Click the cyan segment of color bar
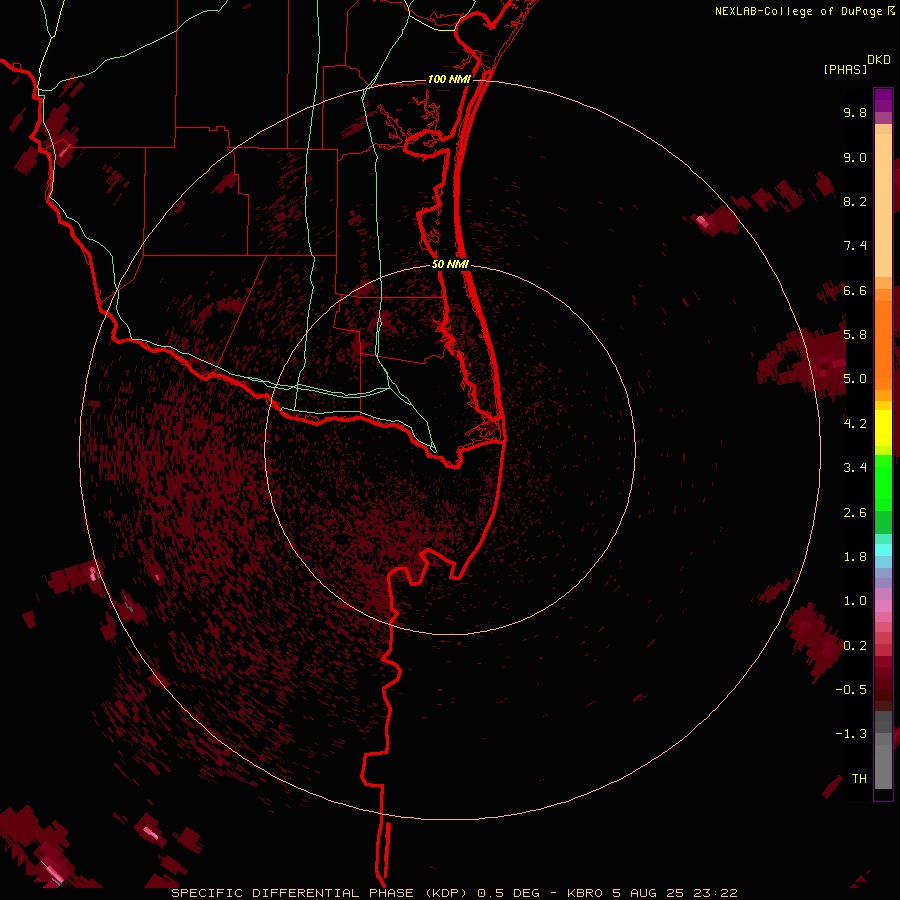This screenshot has height=900, width=900. pyautogui.click(x=883, y=550)
